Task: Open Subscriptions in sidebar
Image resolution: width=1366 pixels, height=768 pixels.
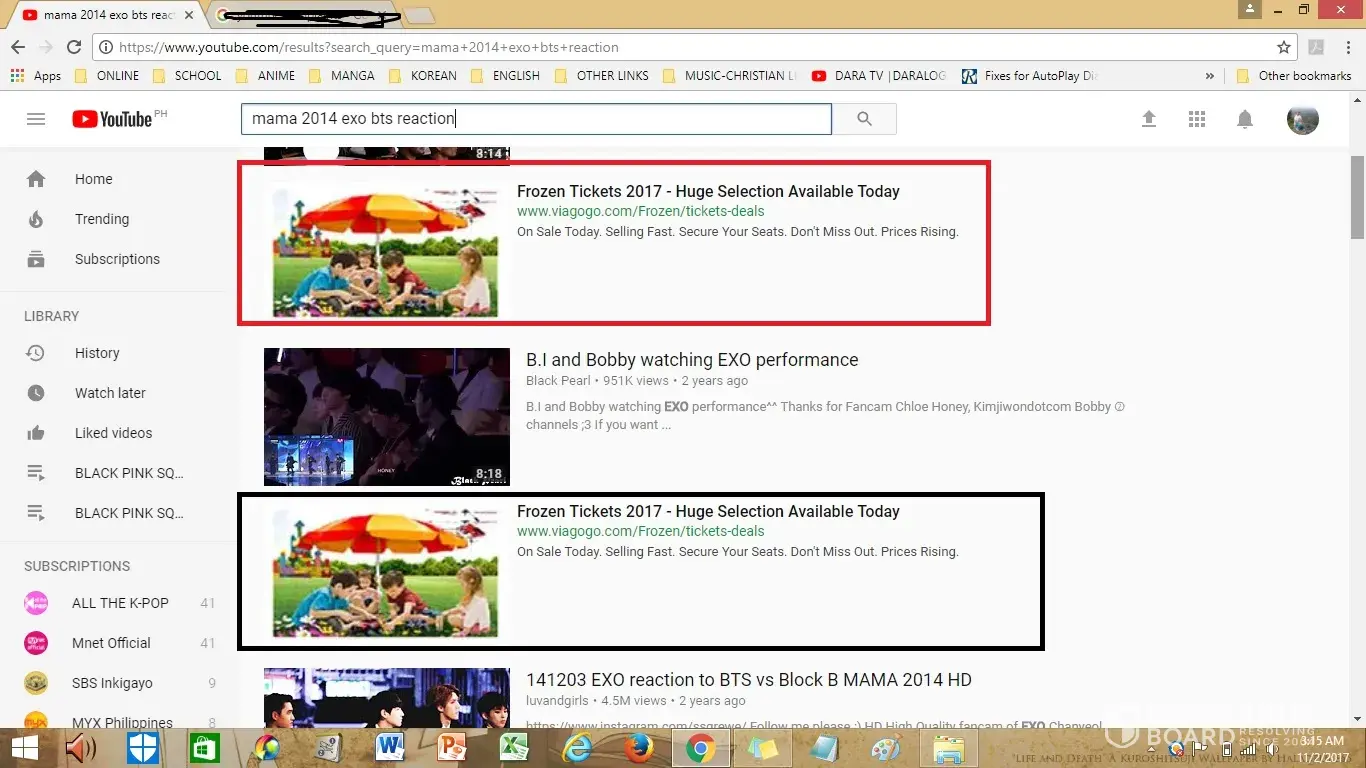Action: (x=116, y=259)
